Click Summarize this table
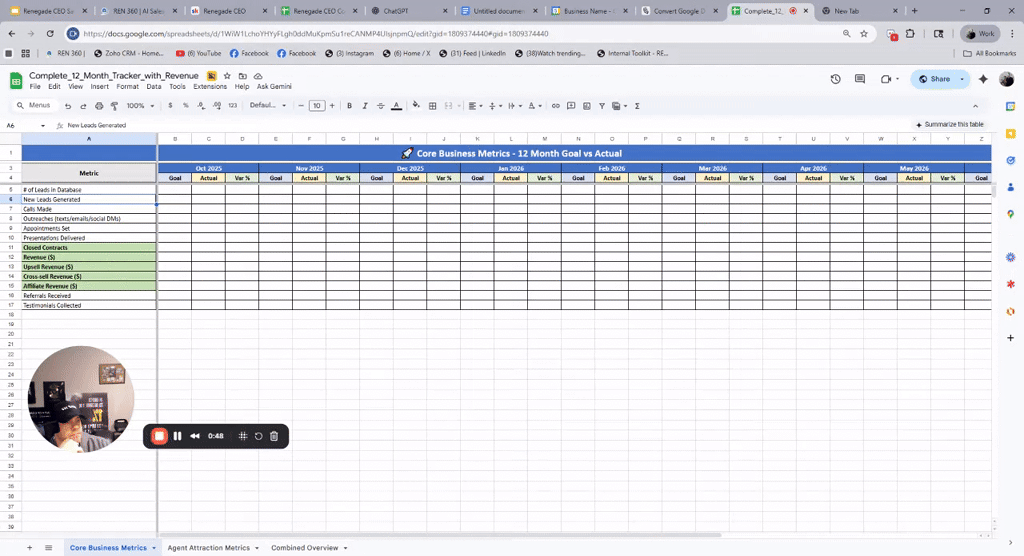This screenshot has height=556, width=1024. [950, 124]
